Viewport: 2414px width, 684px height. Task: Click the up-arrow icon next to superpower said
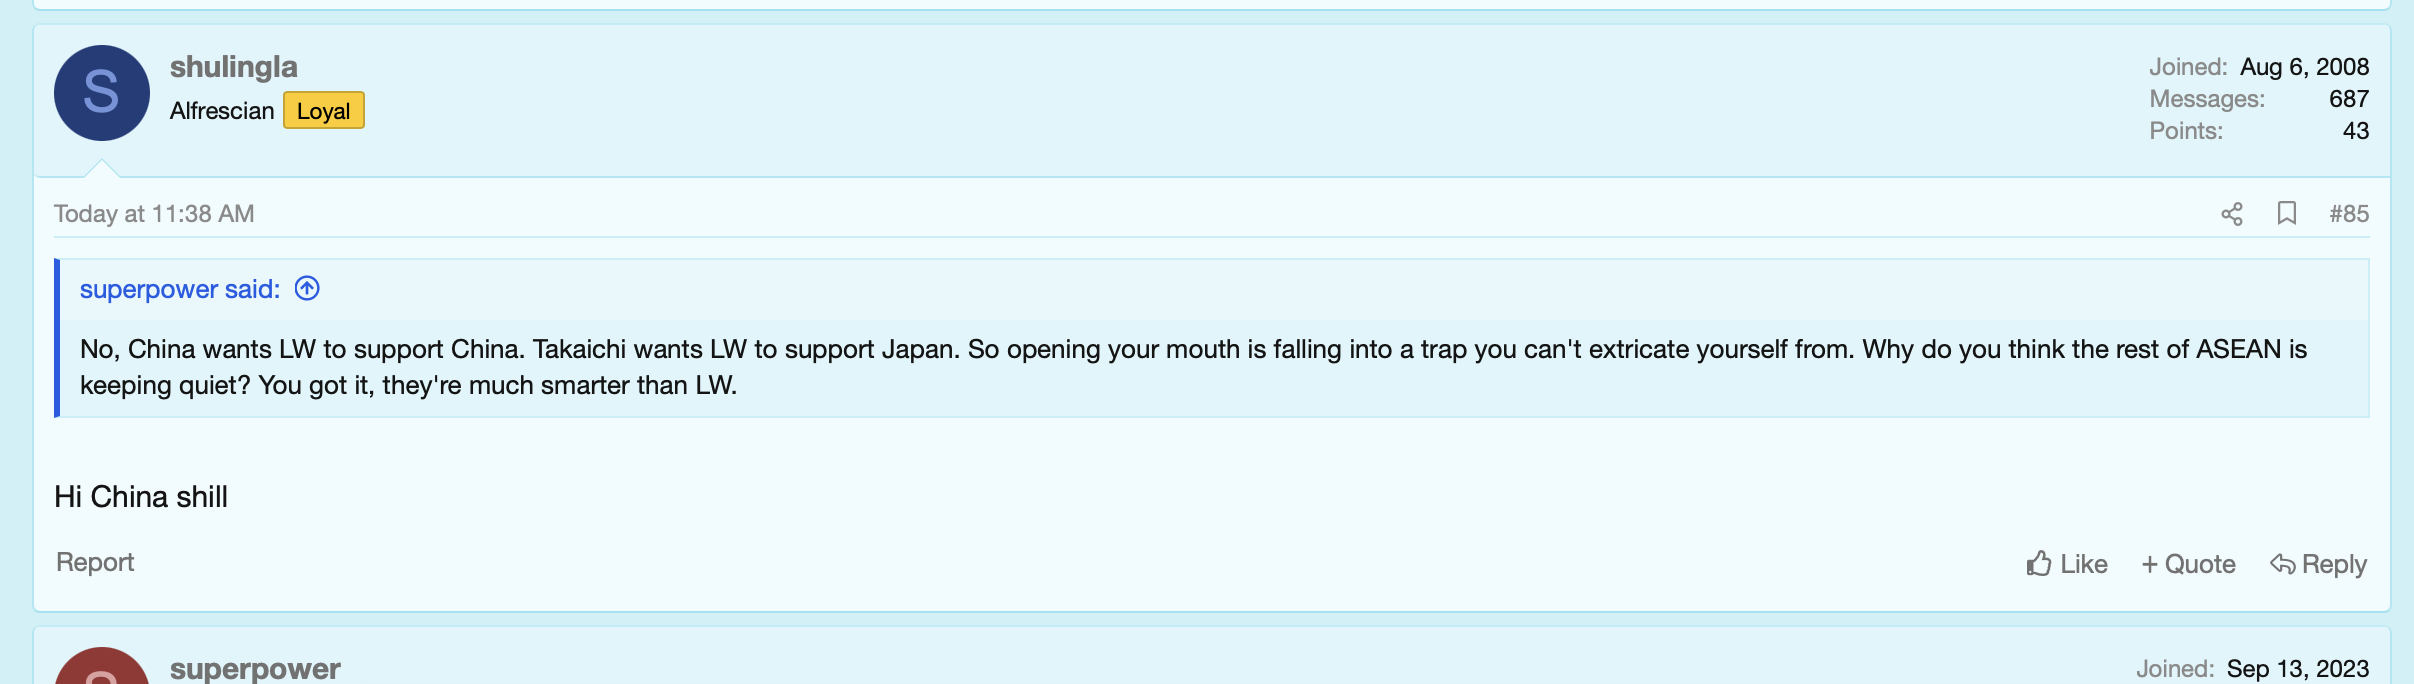(306, 288)
